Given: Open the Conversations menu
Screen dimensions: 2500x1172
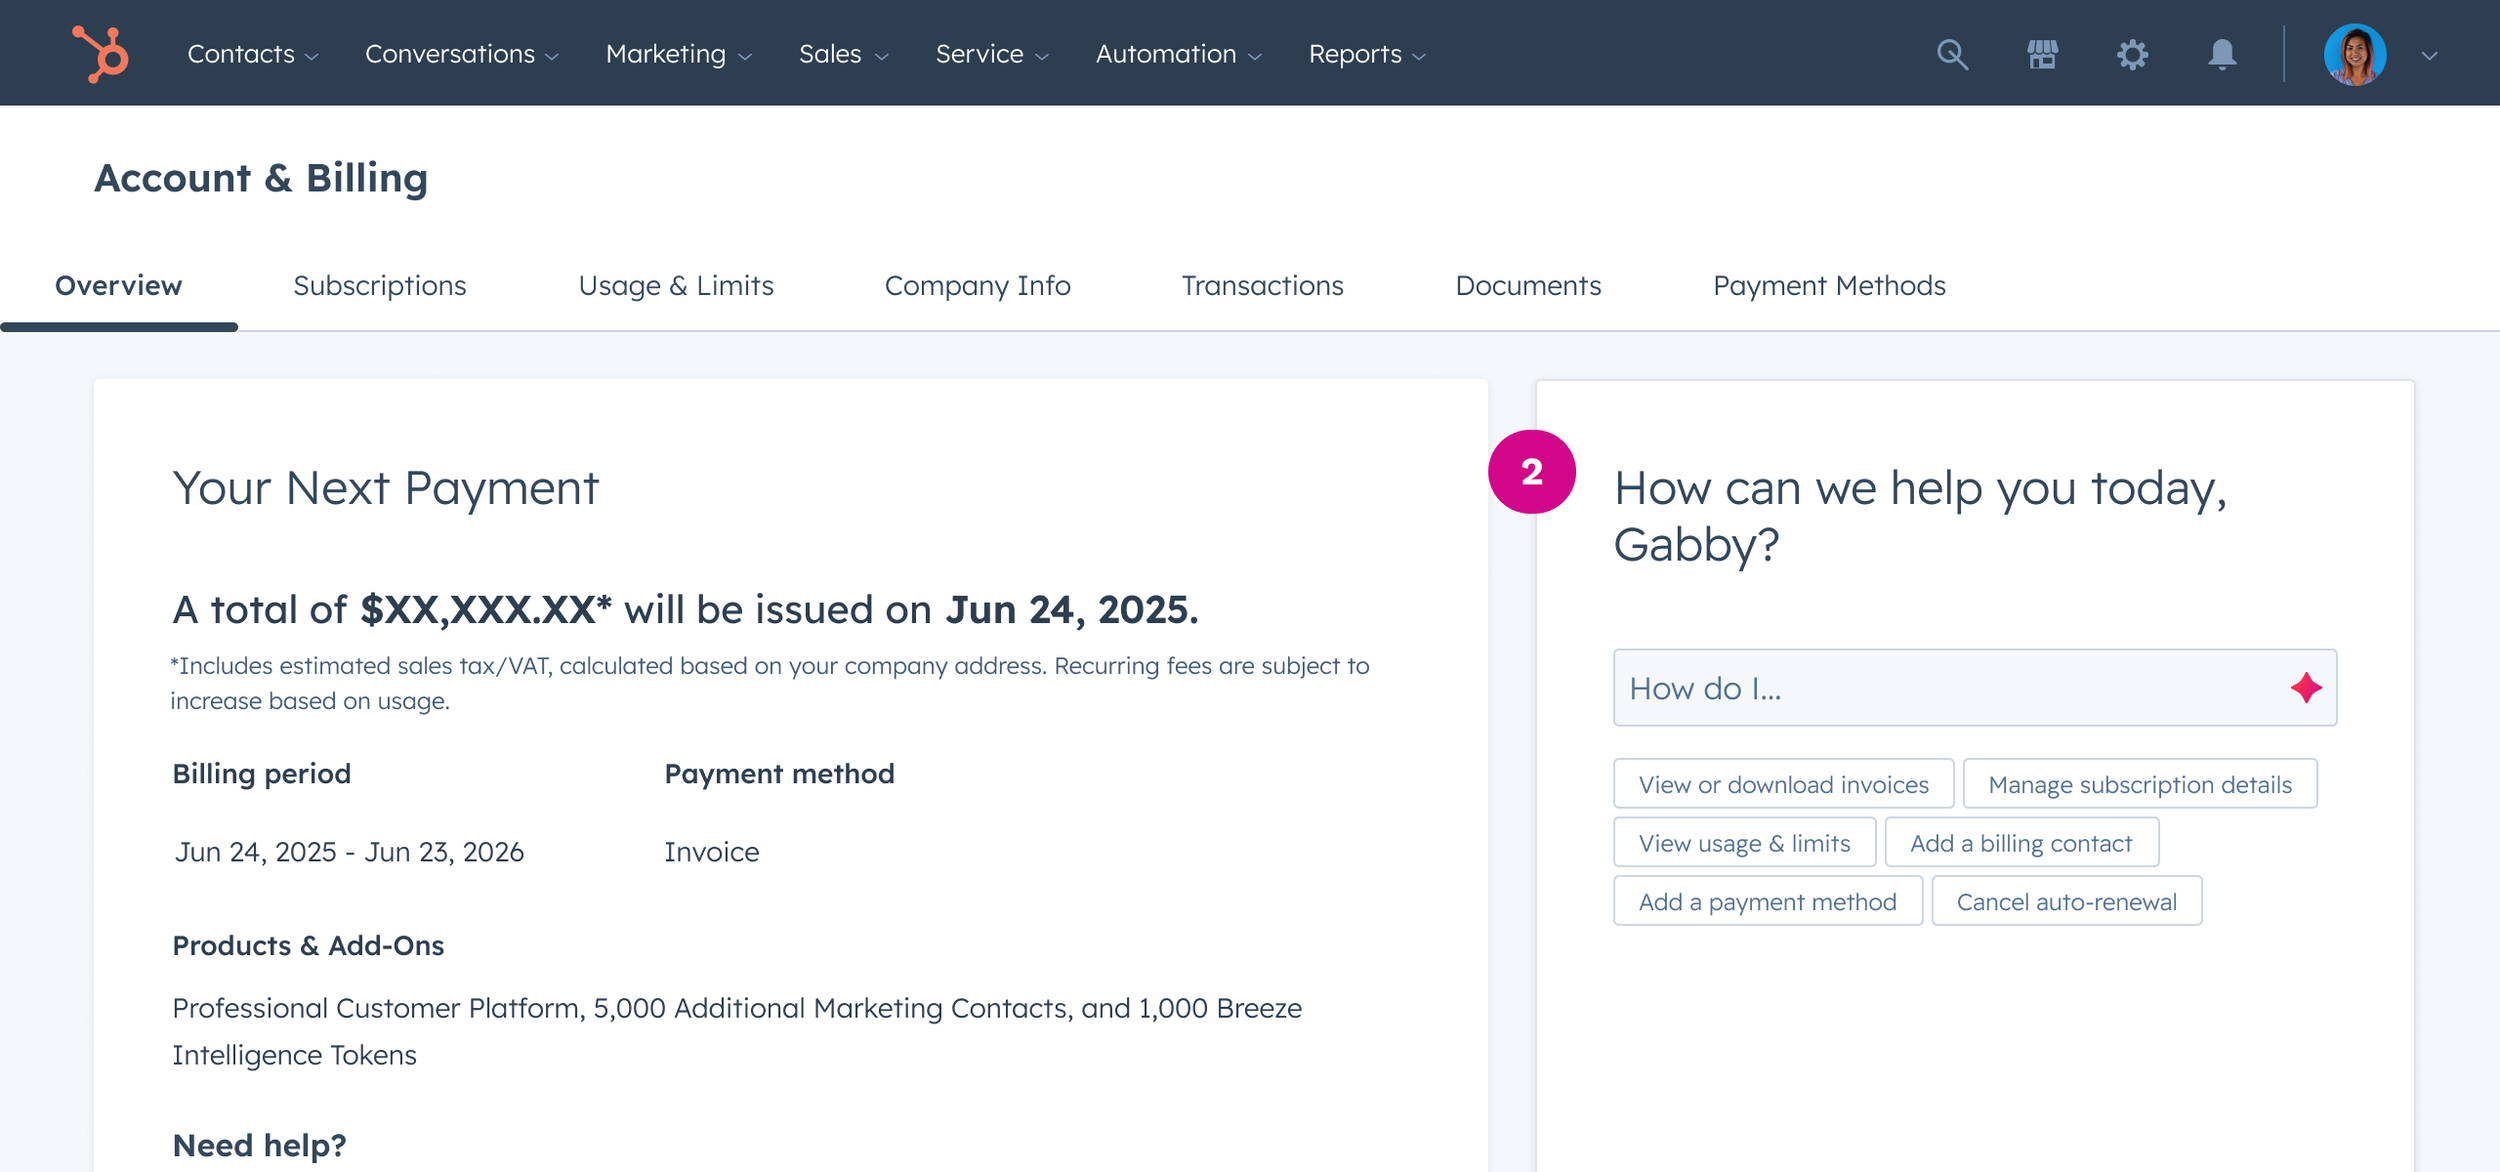Looking at the screenshot, I should [462, 54].
